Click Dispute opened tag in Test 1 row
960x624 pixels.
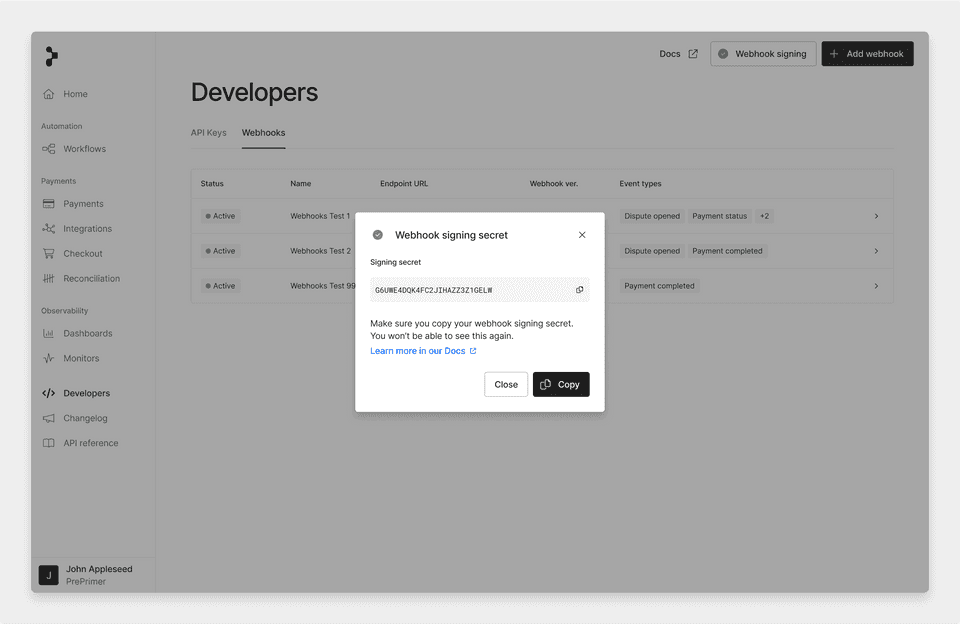click(652, 216)
